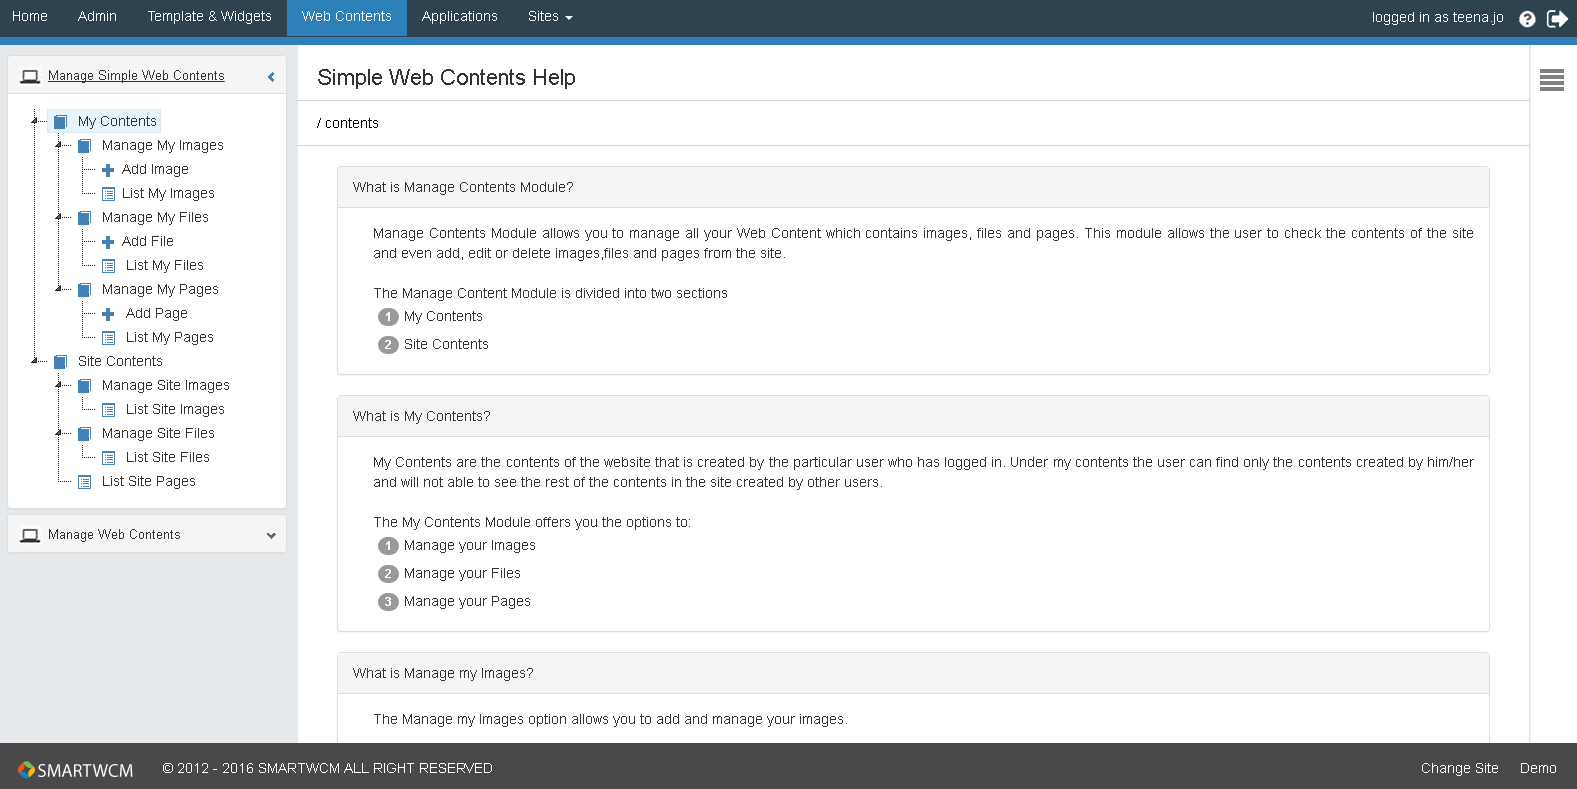Click the Admin menu item
Image resolution: width=1577 pixels, height=789 pixels.
tap(97, 17)
